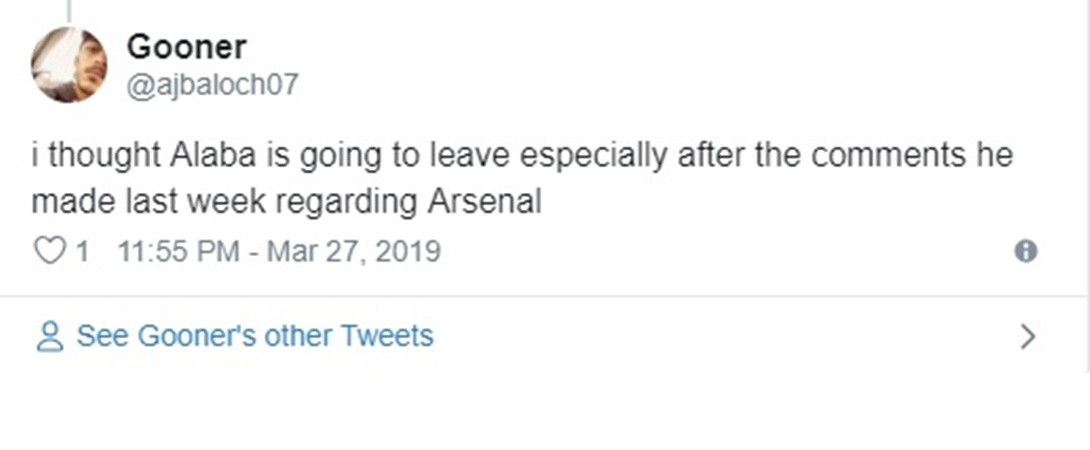Open the Gooner display name
This screenshot has height=450, width=1090.
pos(186,46)
